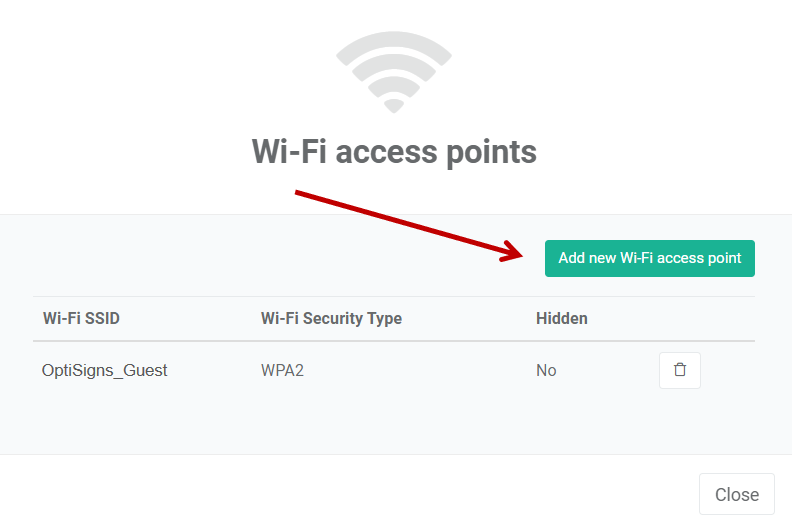Click empty gray area below the table row
This screenshot has height=517, width=796.
[393, 424]
